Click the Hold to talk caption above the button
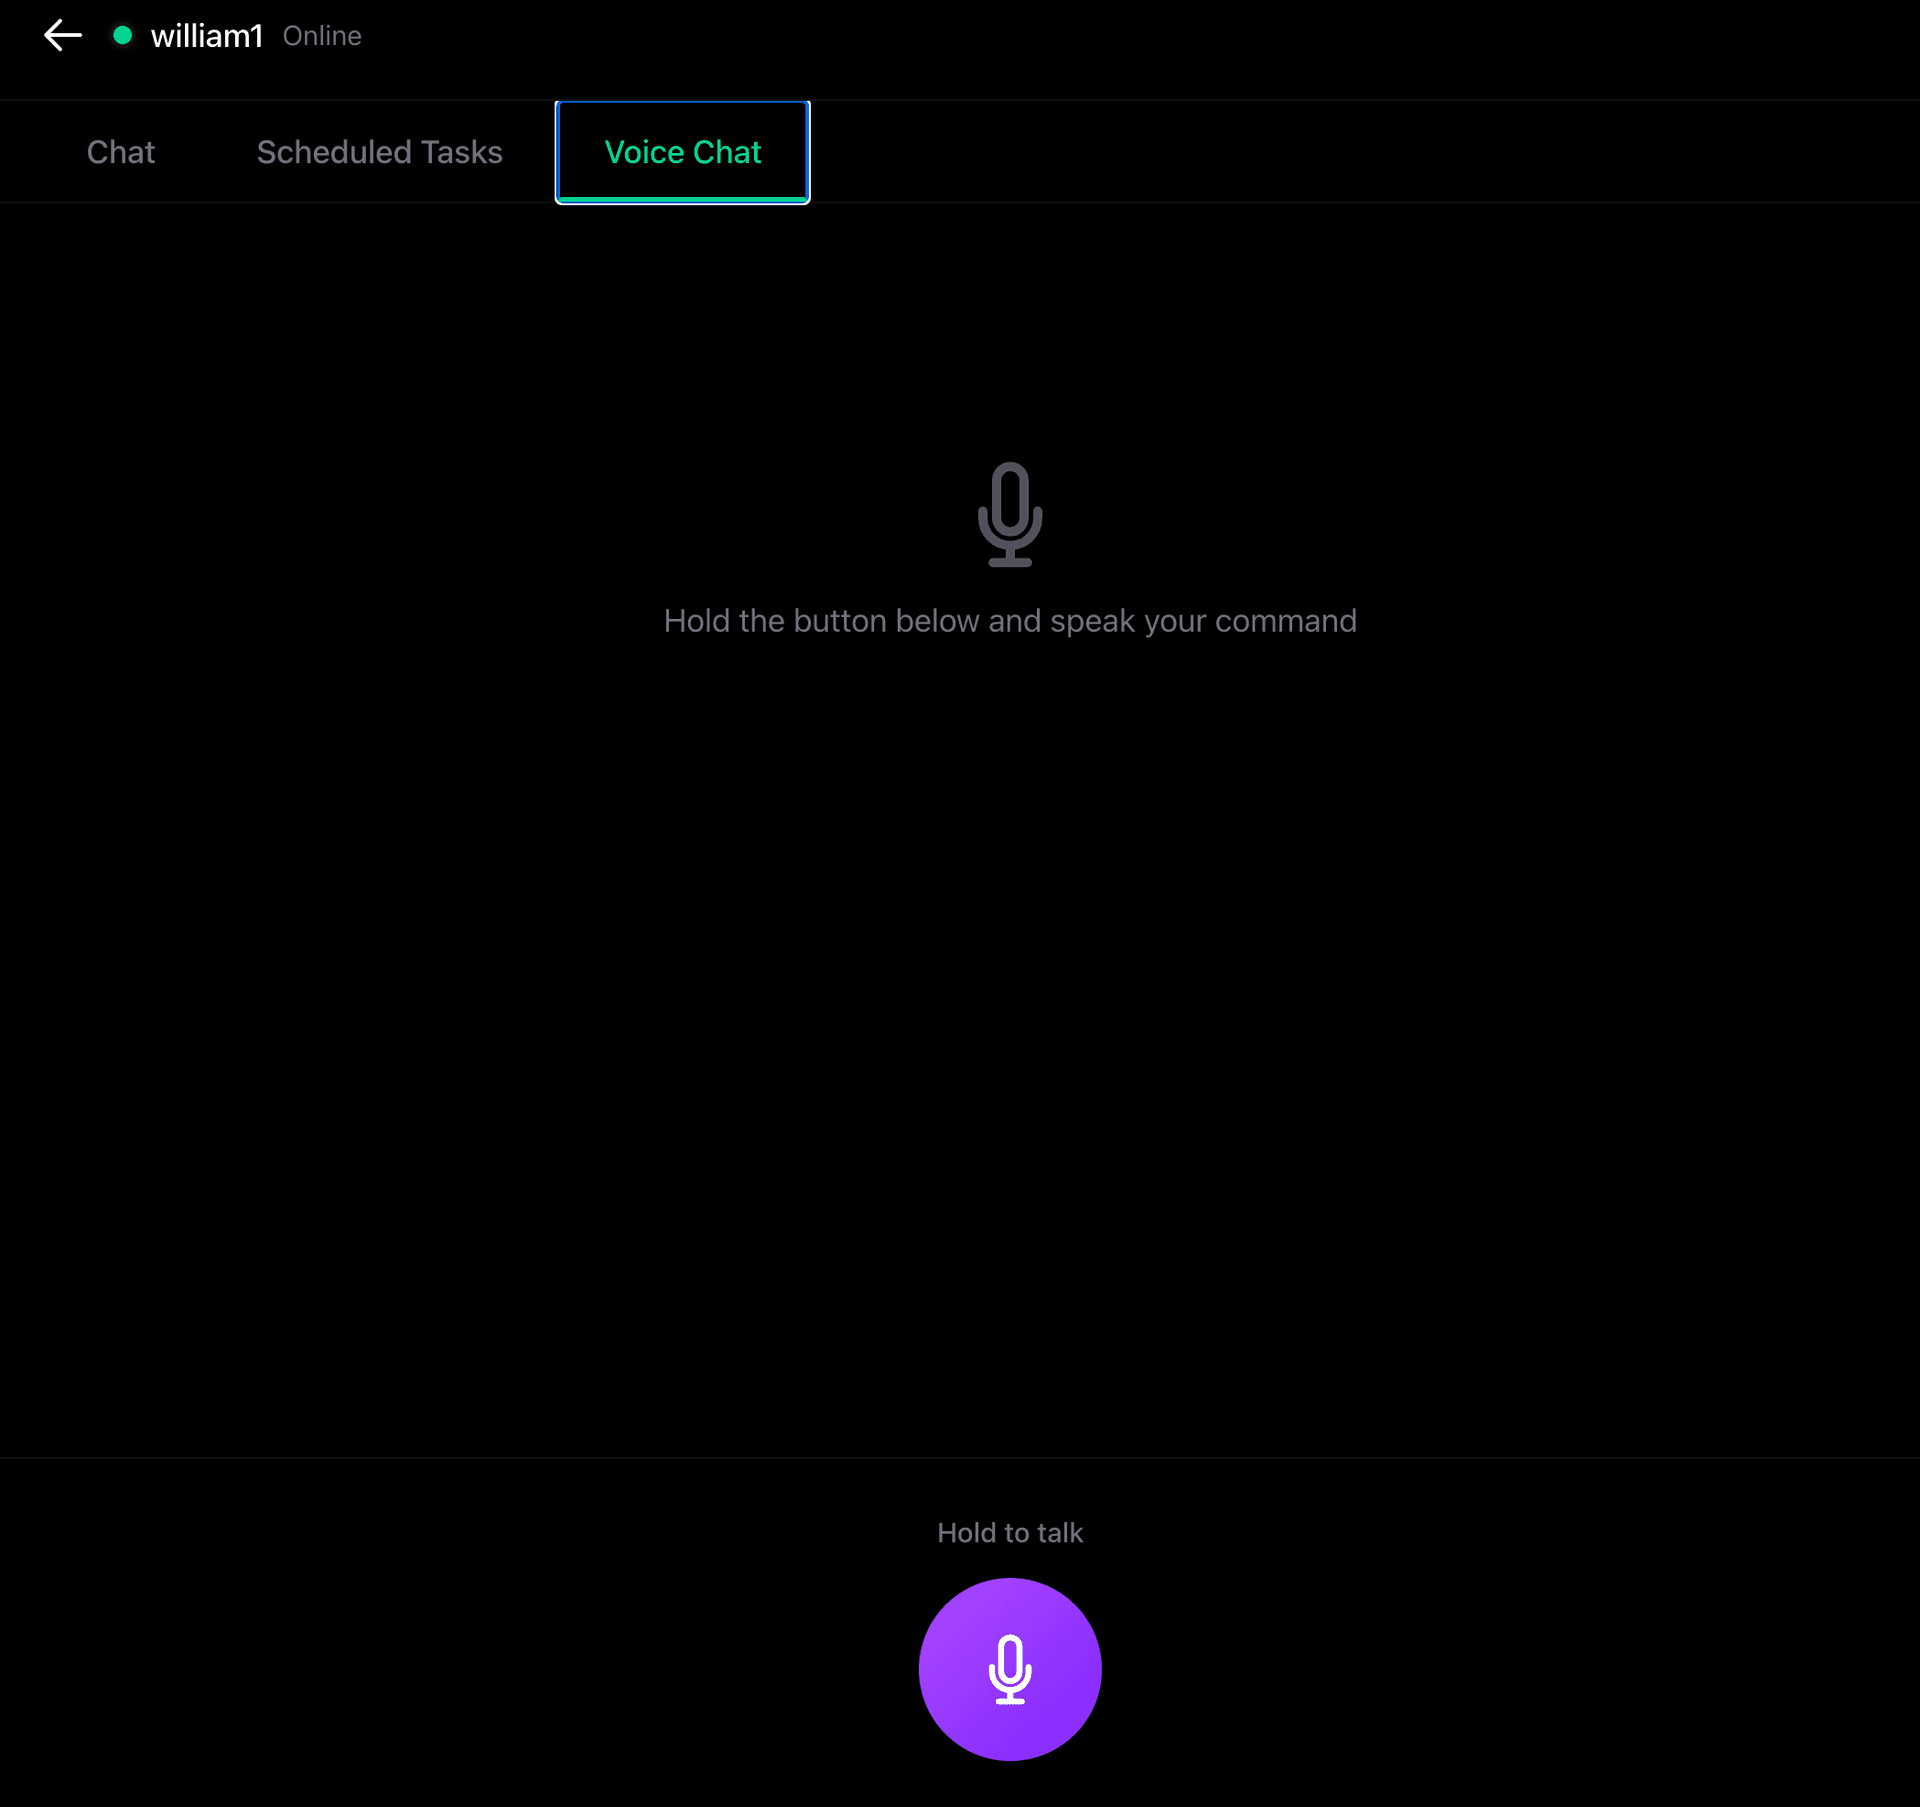This screenshot has height=1807, width=1920. [x=1009, y=1532]
